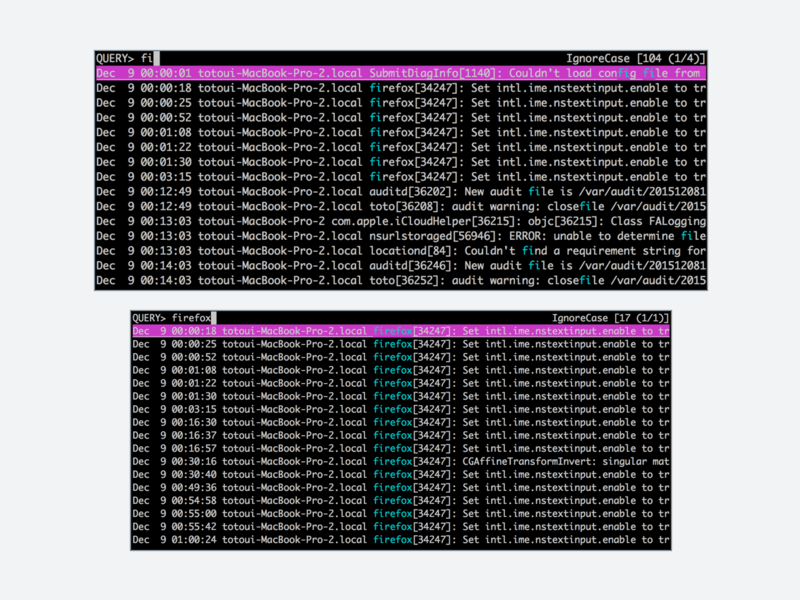This screenshot has width=800, height=600.
Task: Select the 00:03:15 line in the 'firefox' query terminal
Action: (x=401, y=409)
